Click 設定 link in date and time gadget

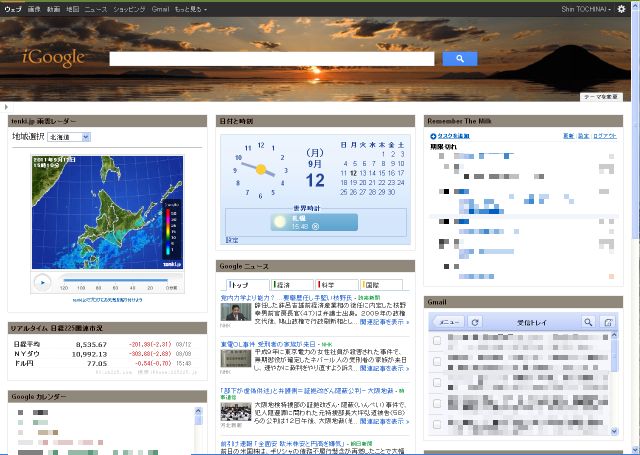232,240
